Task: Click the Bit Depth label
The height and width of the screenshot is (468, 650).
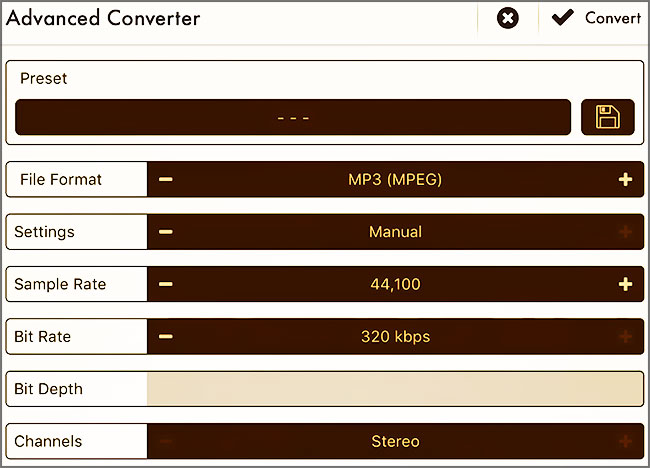Action: pyautogui.click(x=49, y=389)
